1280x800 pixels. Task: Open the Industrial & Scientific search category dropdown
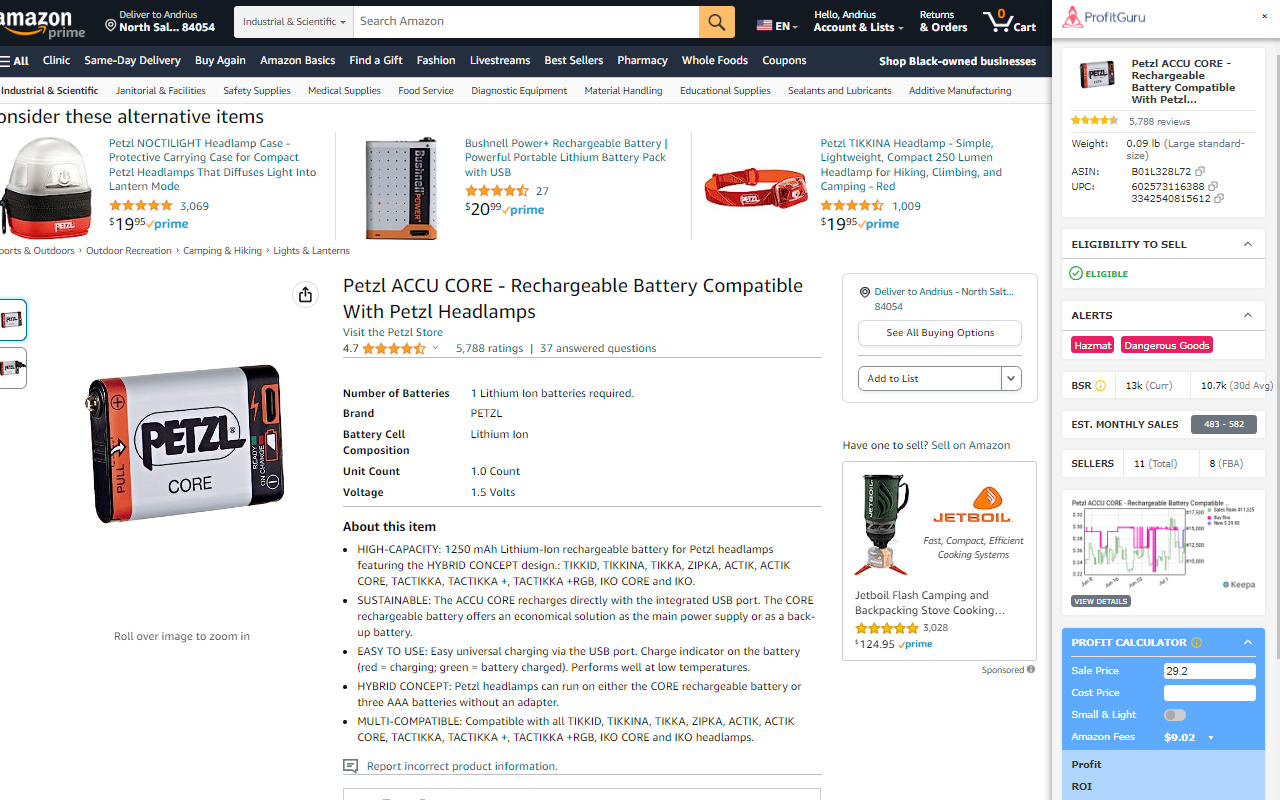(294, 21)
